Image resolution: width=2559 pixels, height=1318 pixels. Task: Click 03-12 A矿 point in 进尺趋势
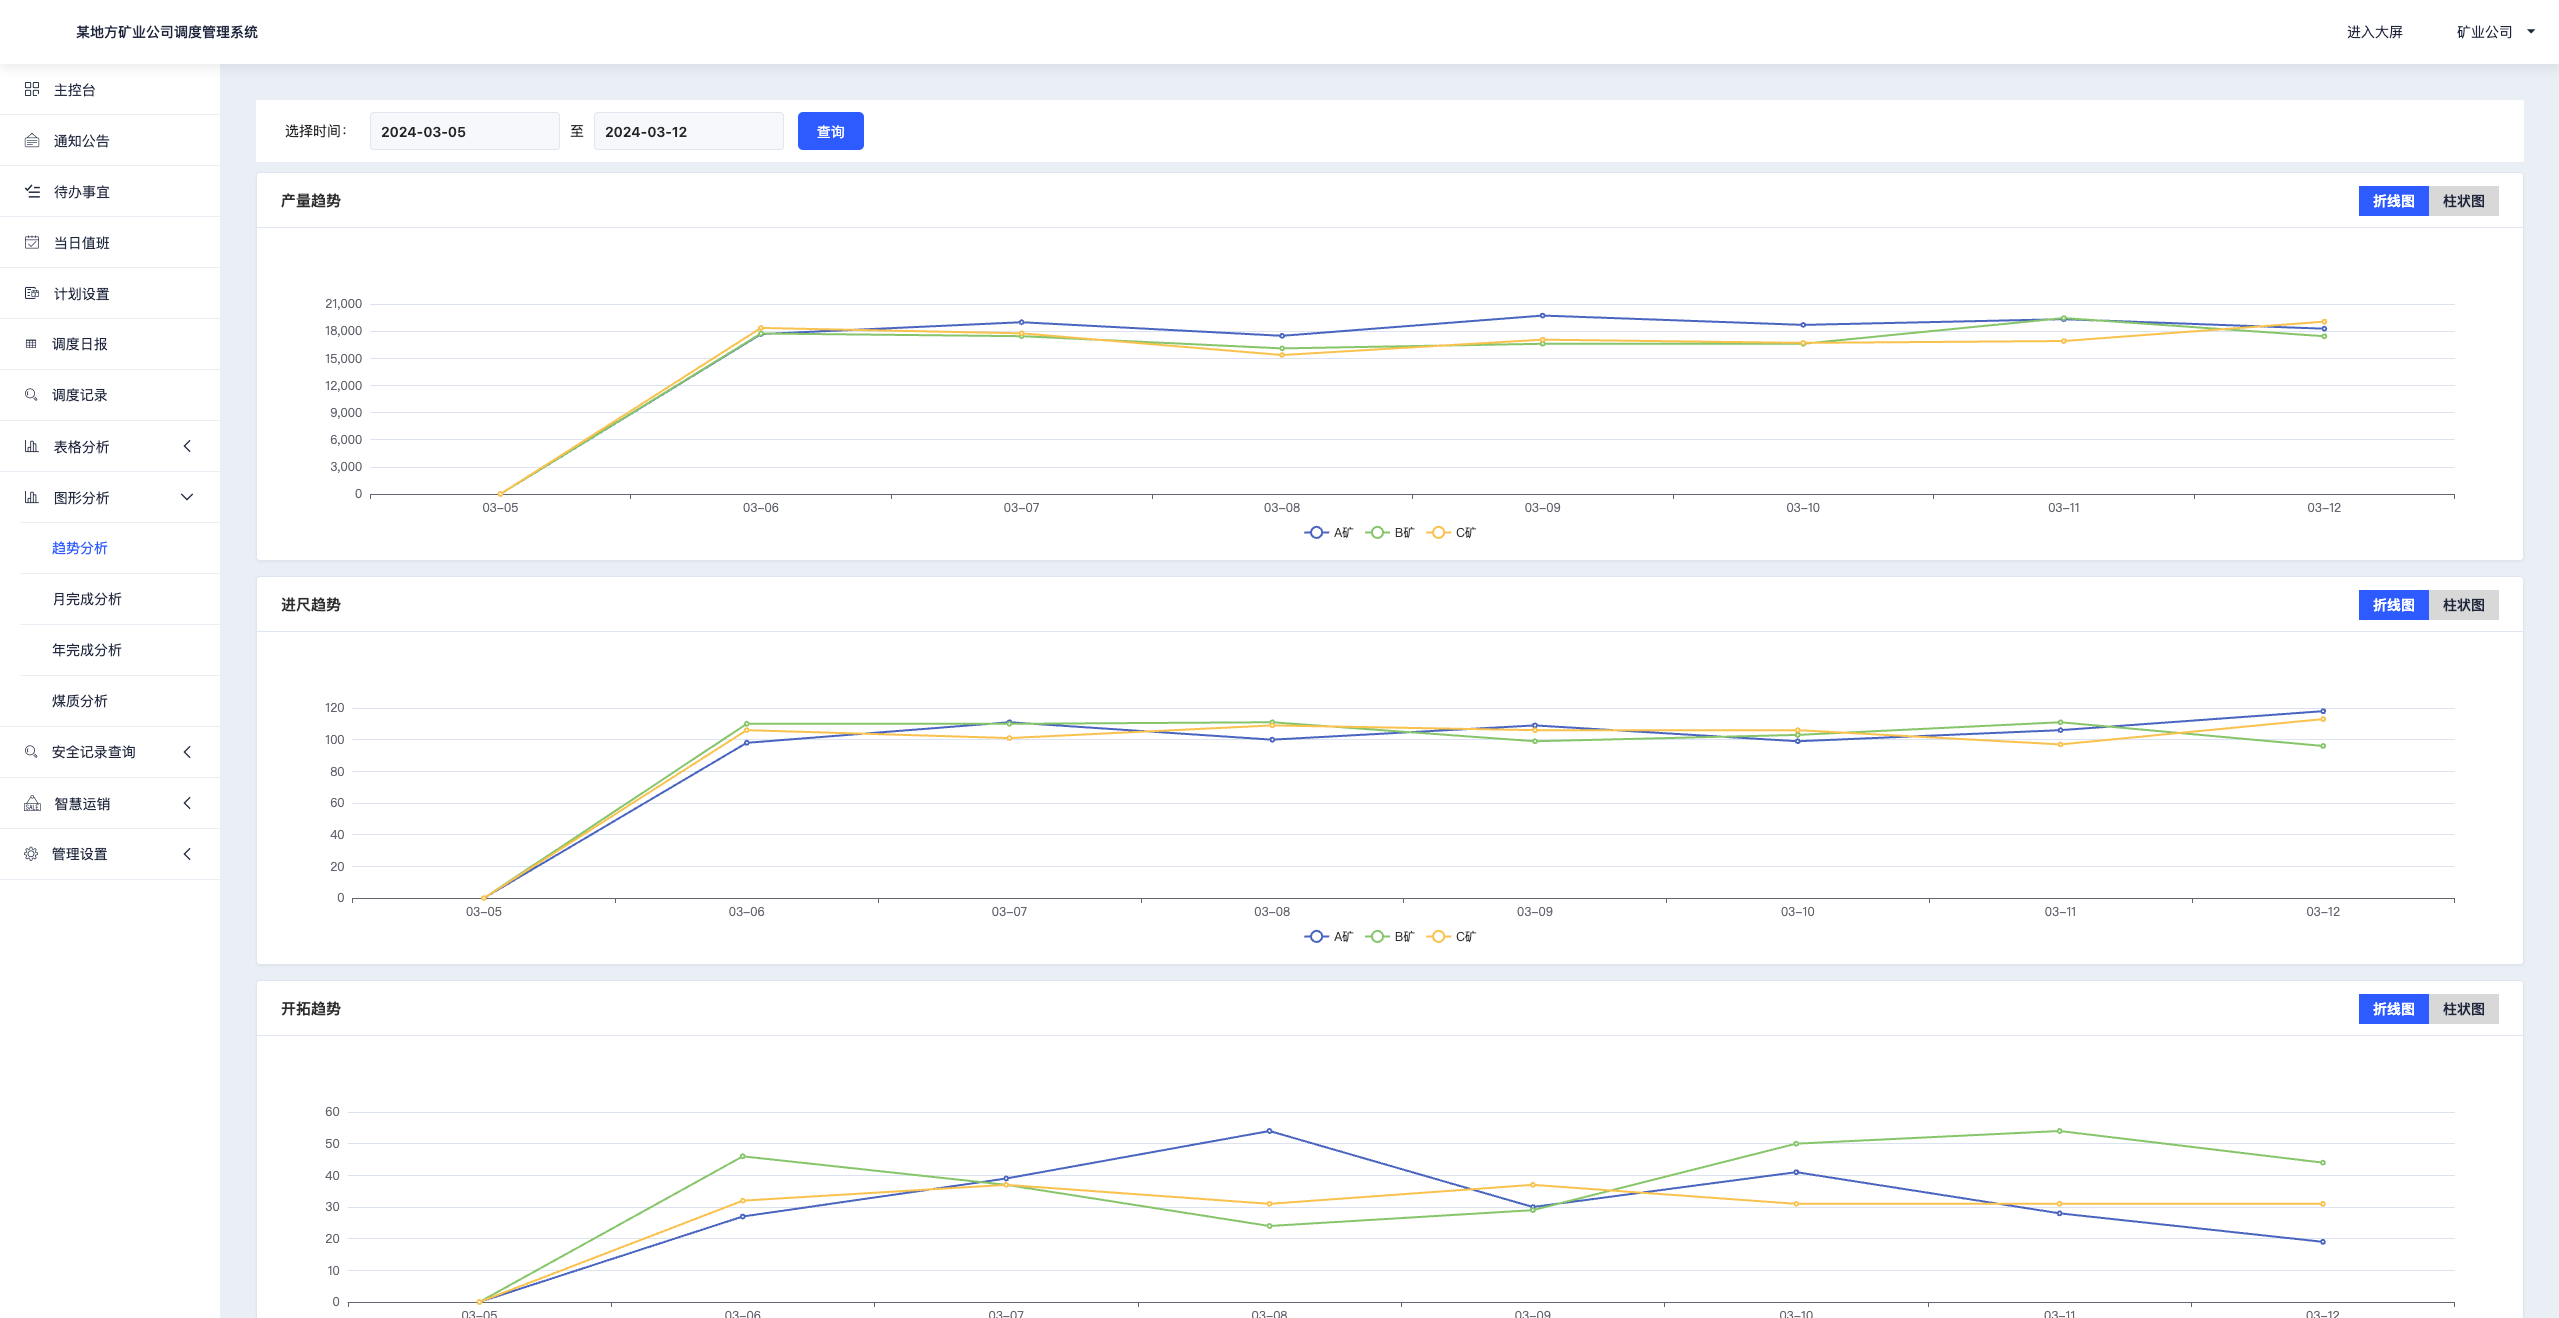(2322, 711)
